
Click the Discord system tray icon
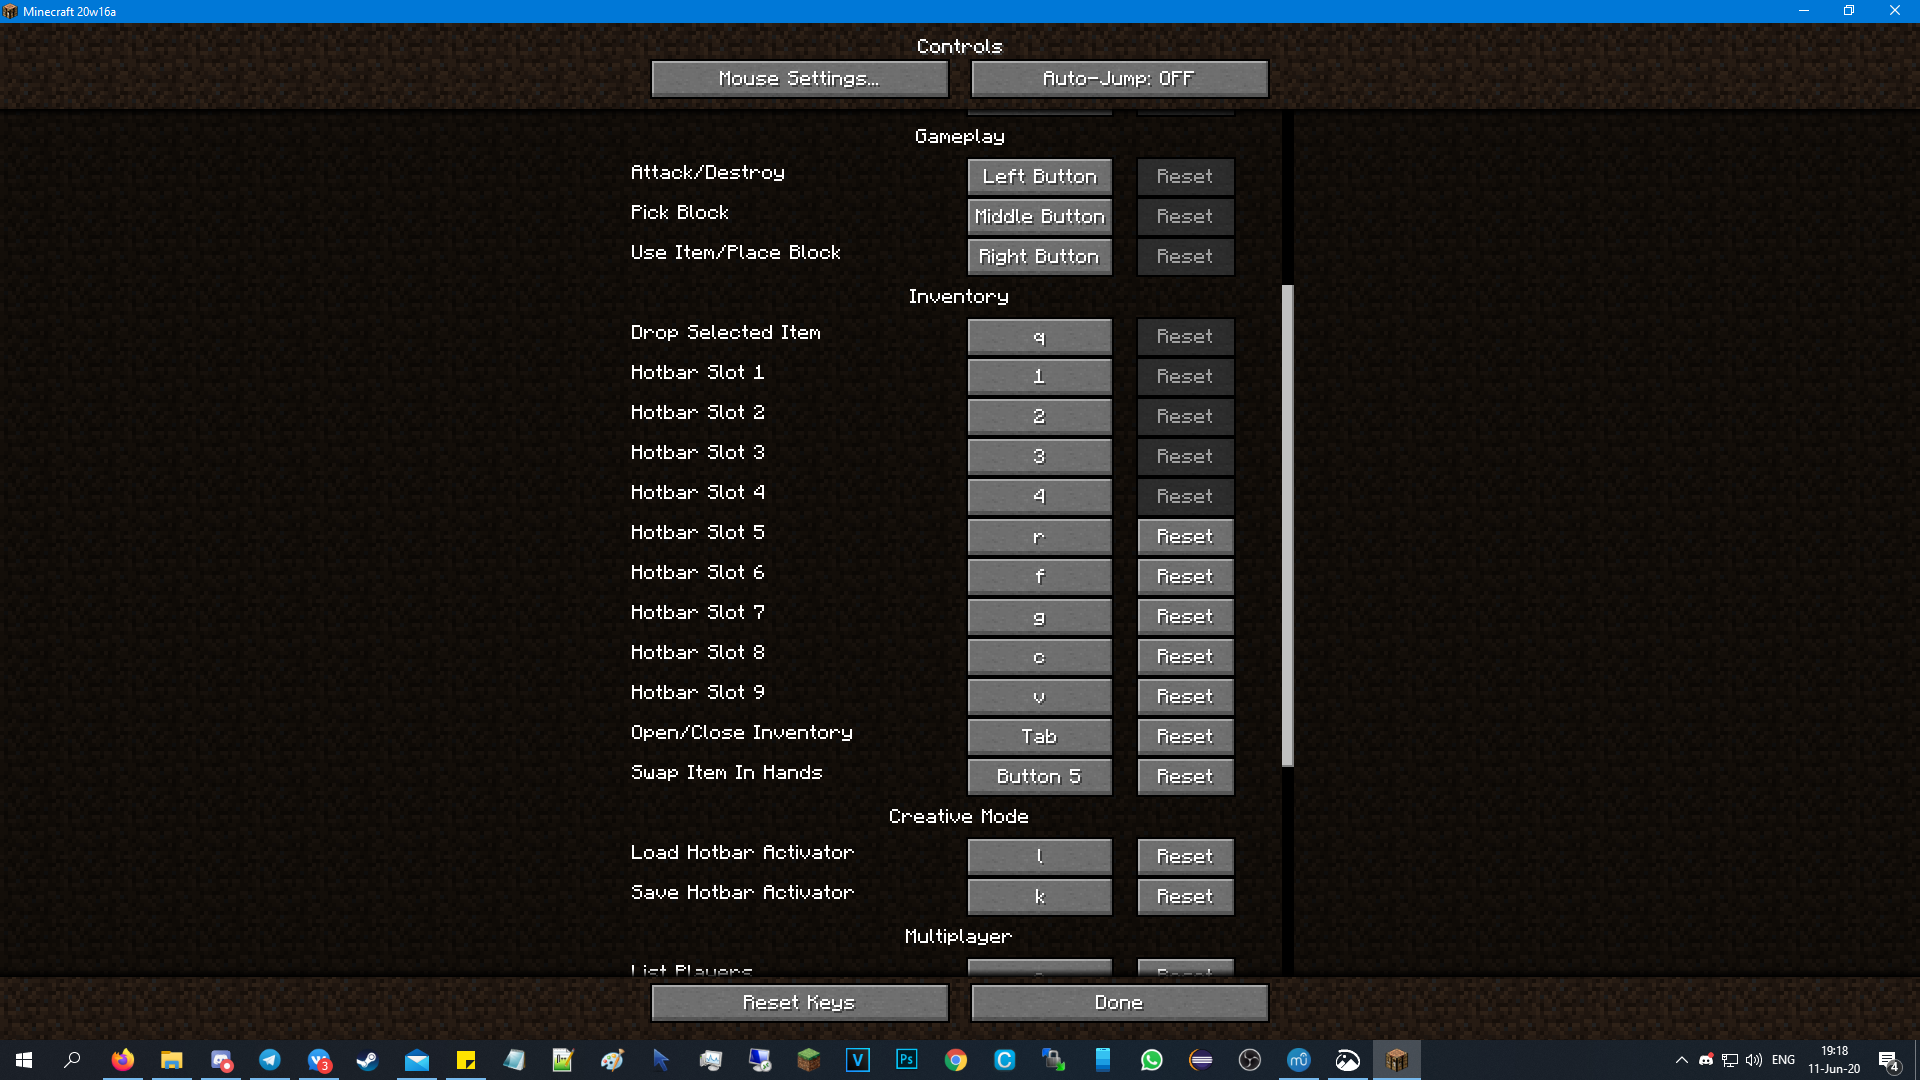(1706, 1060)
